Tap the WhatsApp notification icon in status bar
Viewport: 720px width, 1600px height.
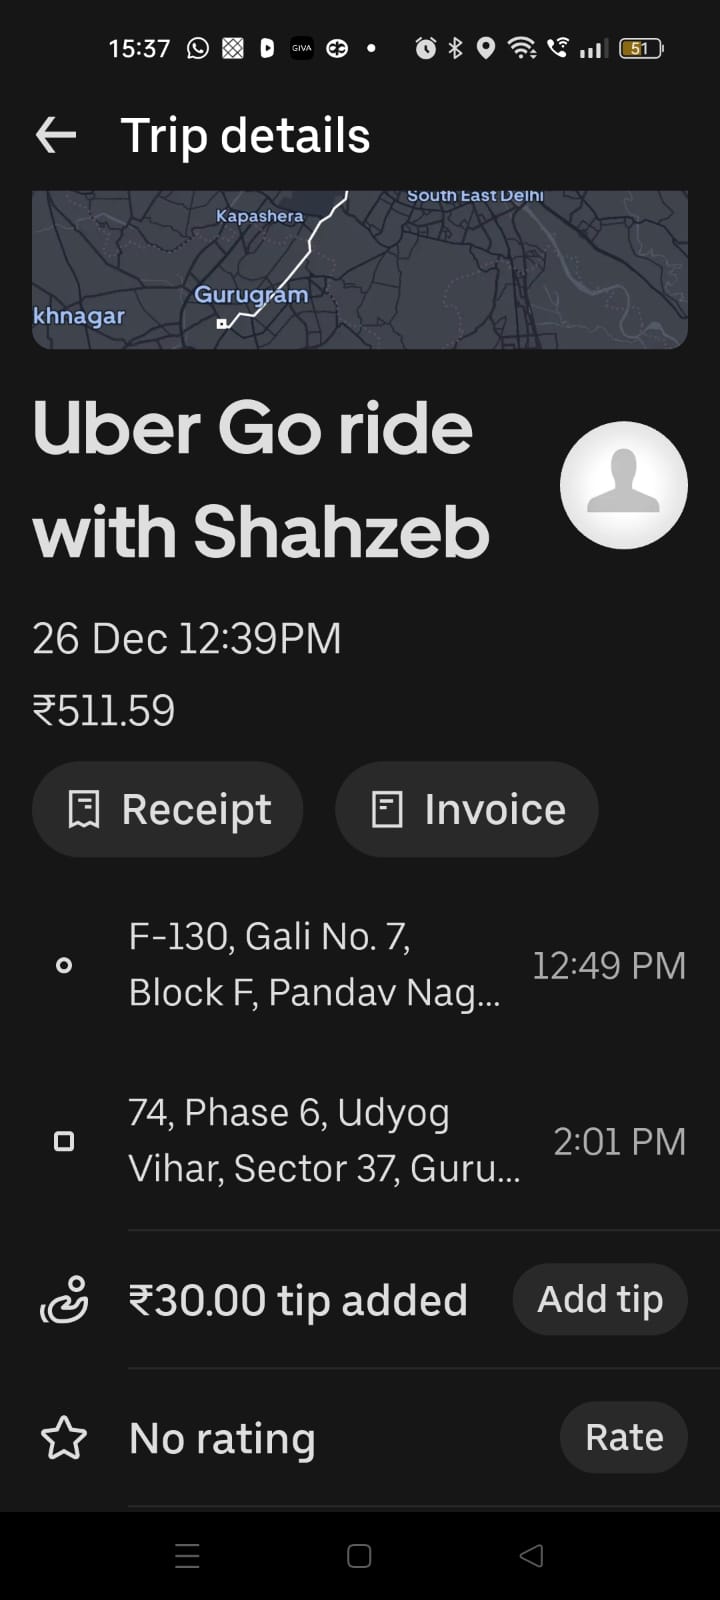[x=198, y=48]
